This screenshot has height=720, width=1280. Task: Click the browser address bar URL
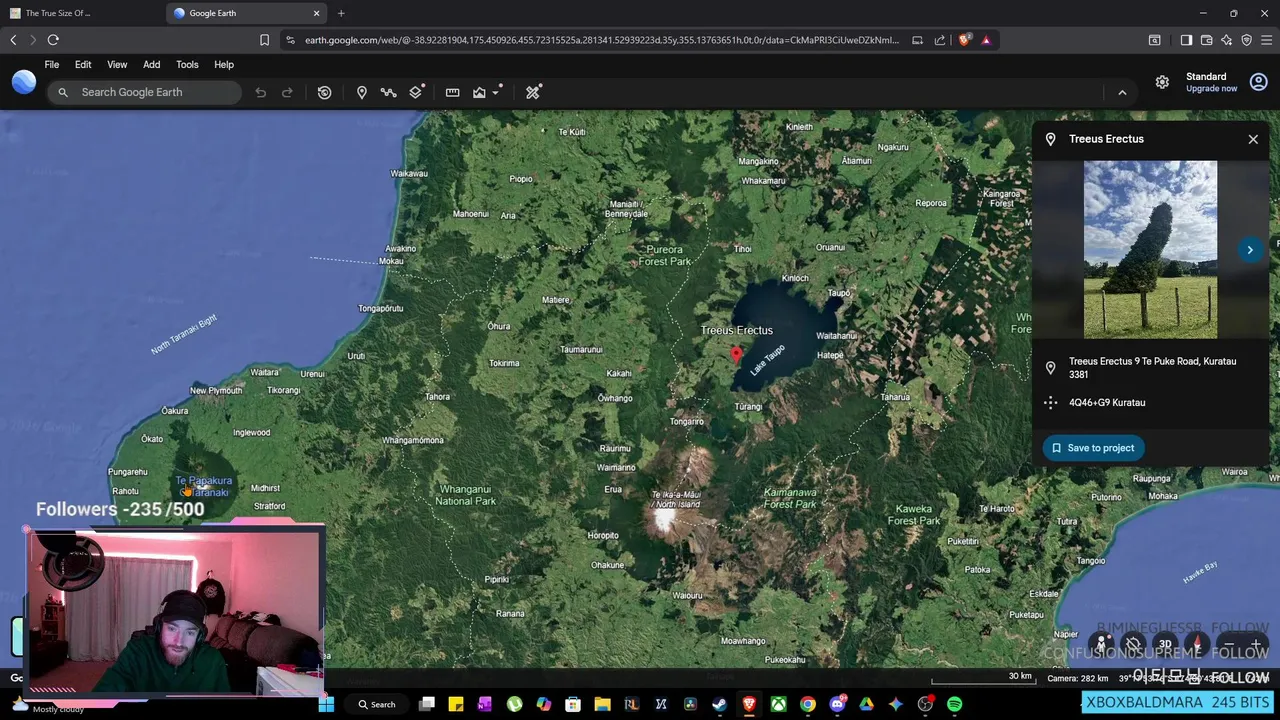(601, 40)
